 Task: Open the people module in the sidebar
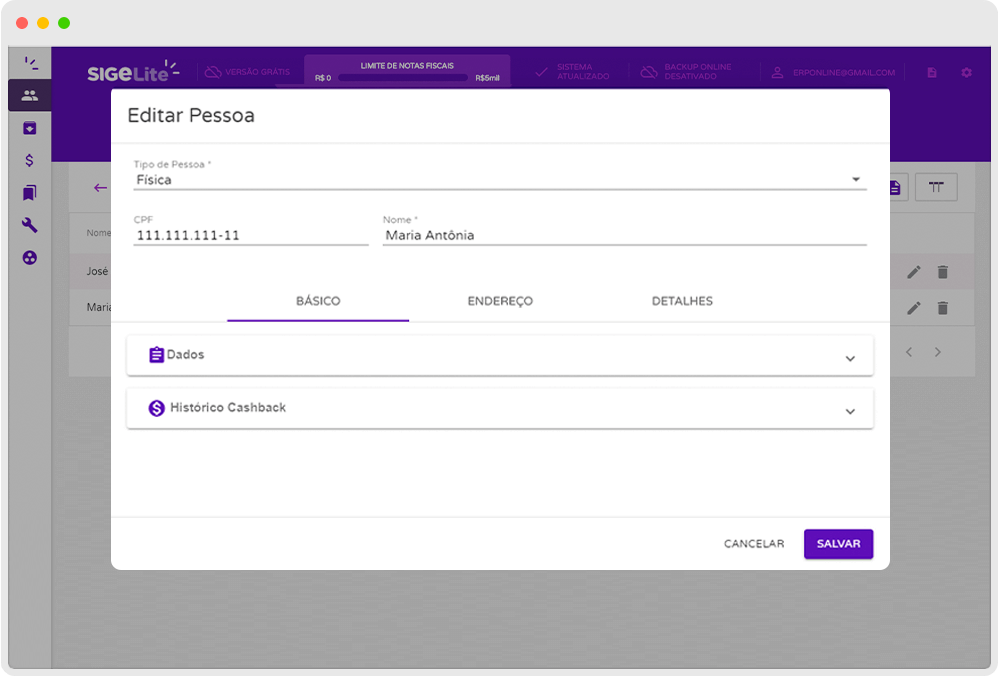(x=30, y=96)
